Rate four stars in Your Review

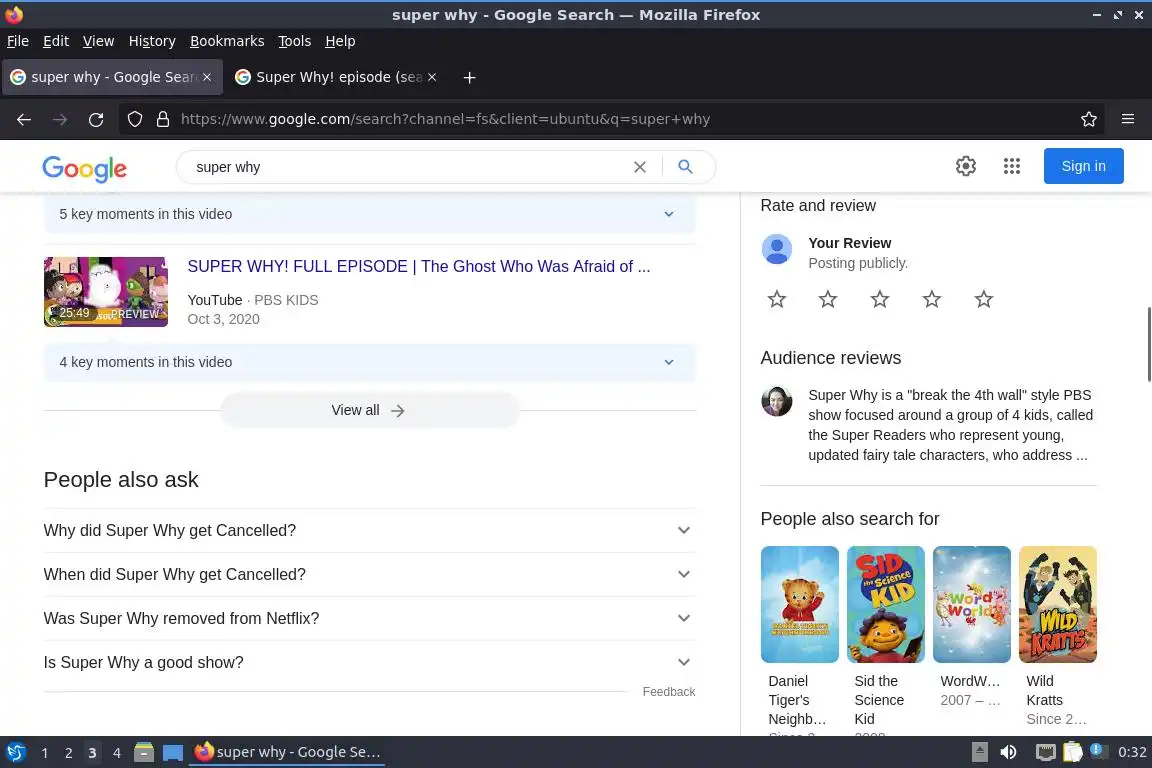932,299
